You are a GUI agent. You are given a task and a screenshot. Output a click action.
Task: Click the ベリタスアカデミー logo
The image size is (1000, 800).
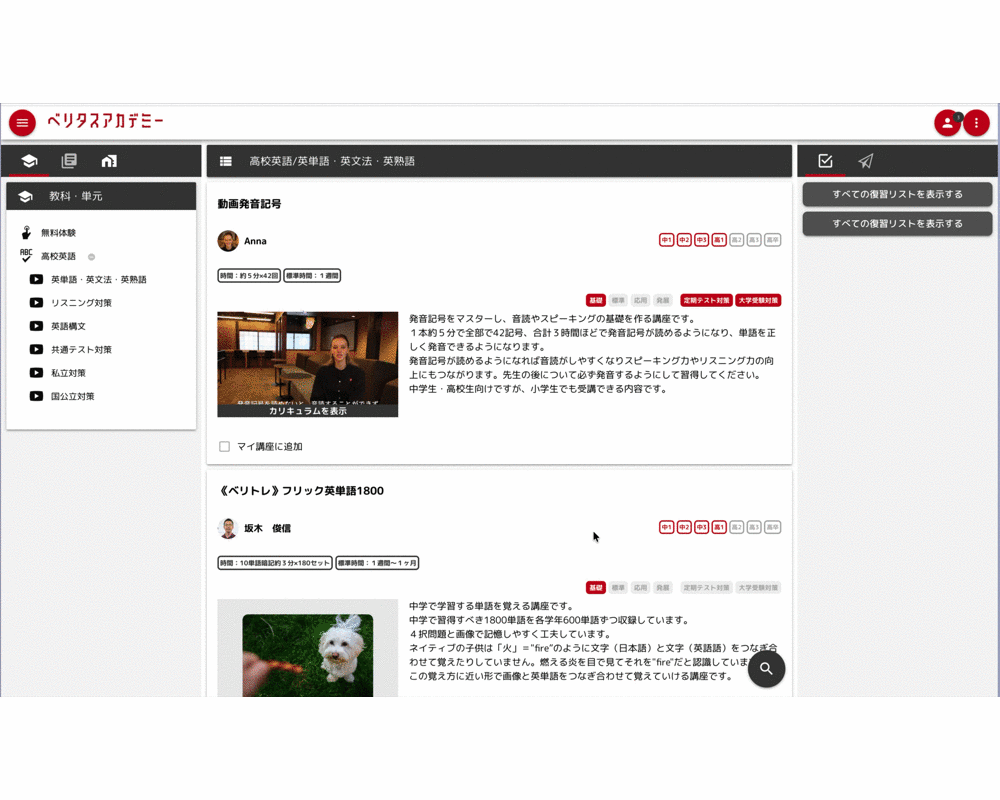(105, 122)
